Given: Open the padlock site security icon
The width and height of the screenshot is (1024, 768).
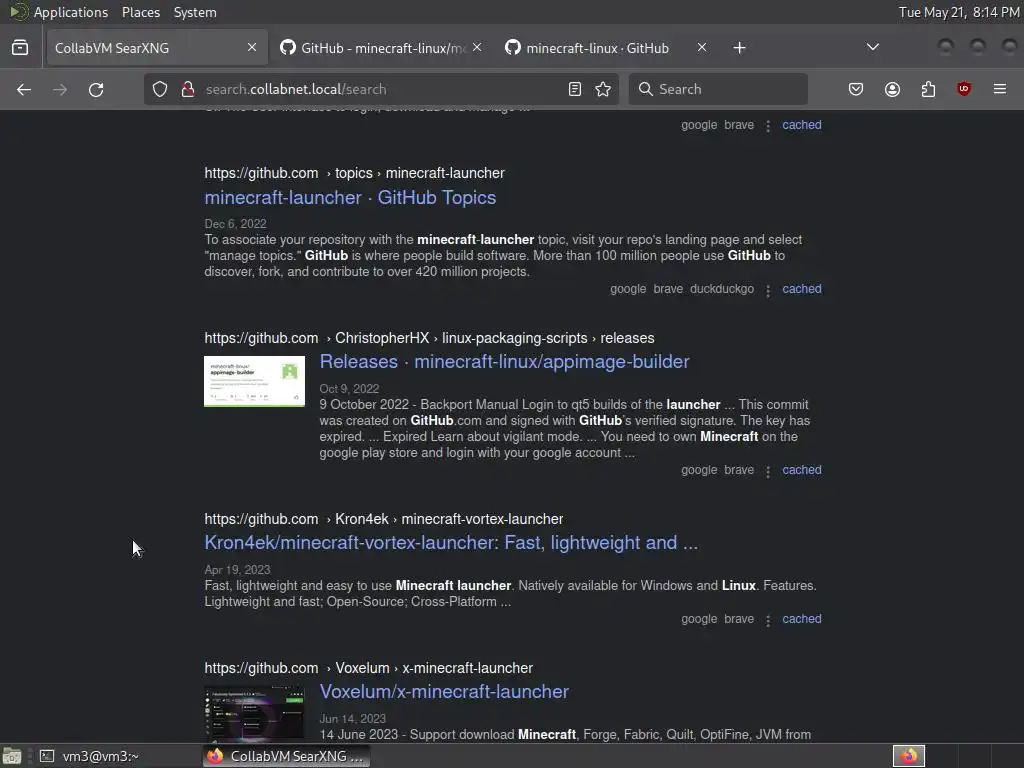Looking at the screenshot, I should point(188,89).
